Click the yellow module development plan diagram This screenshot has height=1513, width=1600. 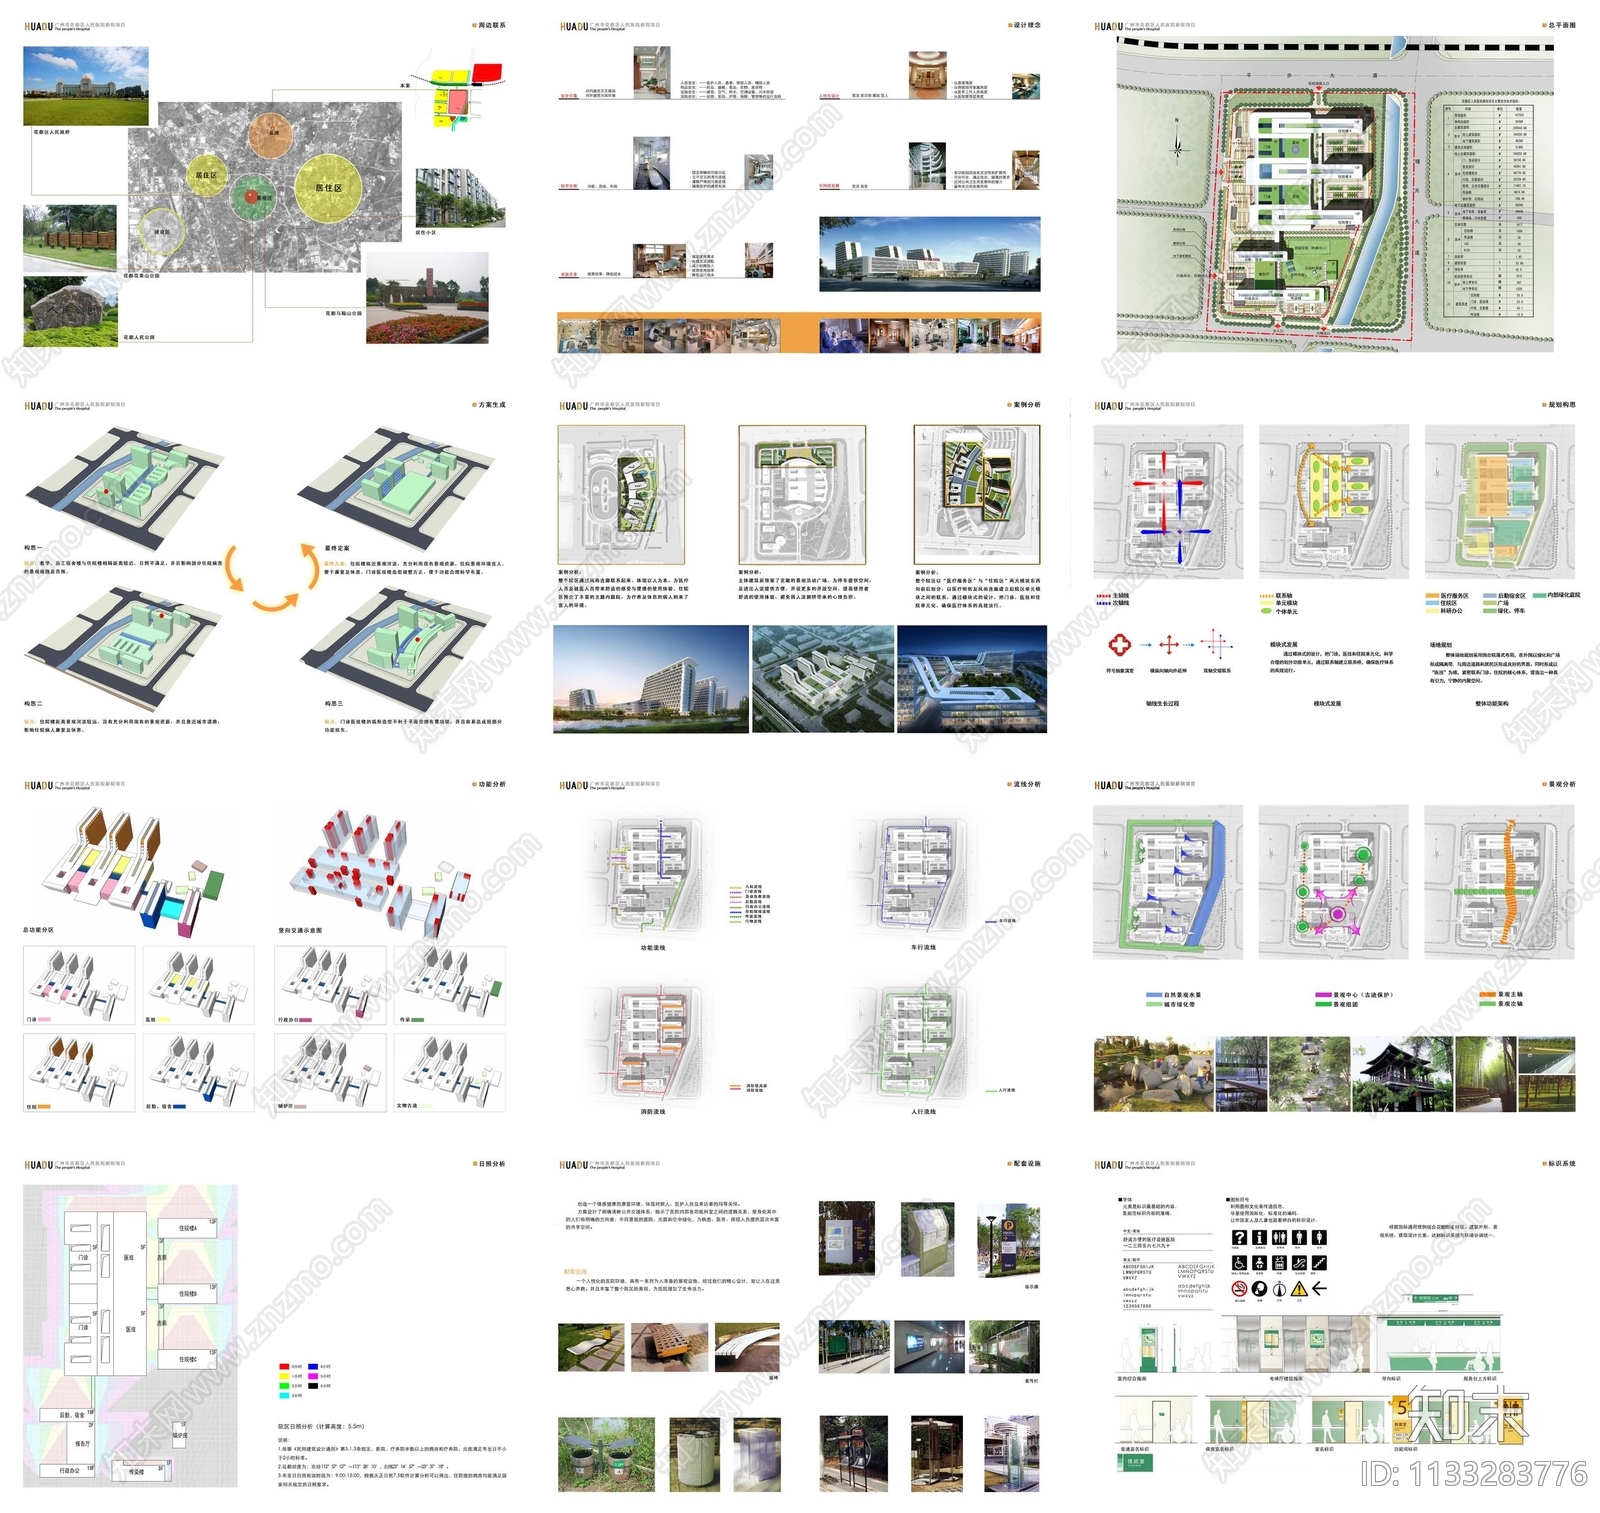[1334, 503]
